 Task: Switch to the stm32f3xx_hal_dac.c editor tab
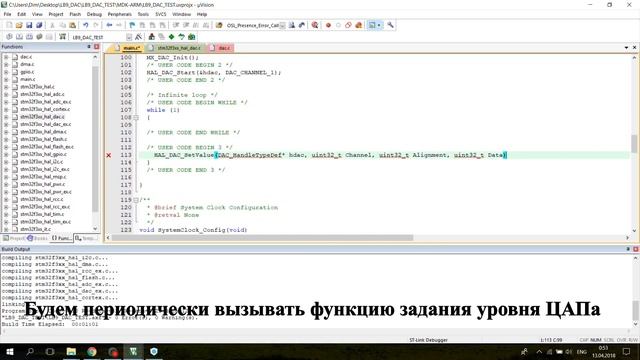[175, 48]
